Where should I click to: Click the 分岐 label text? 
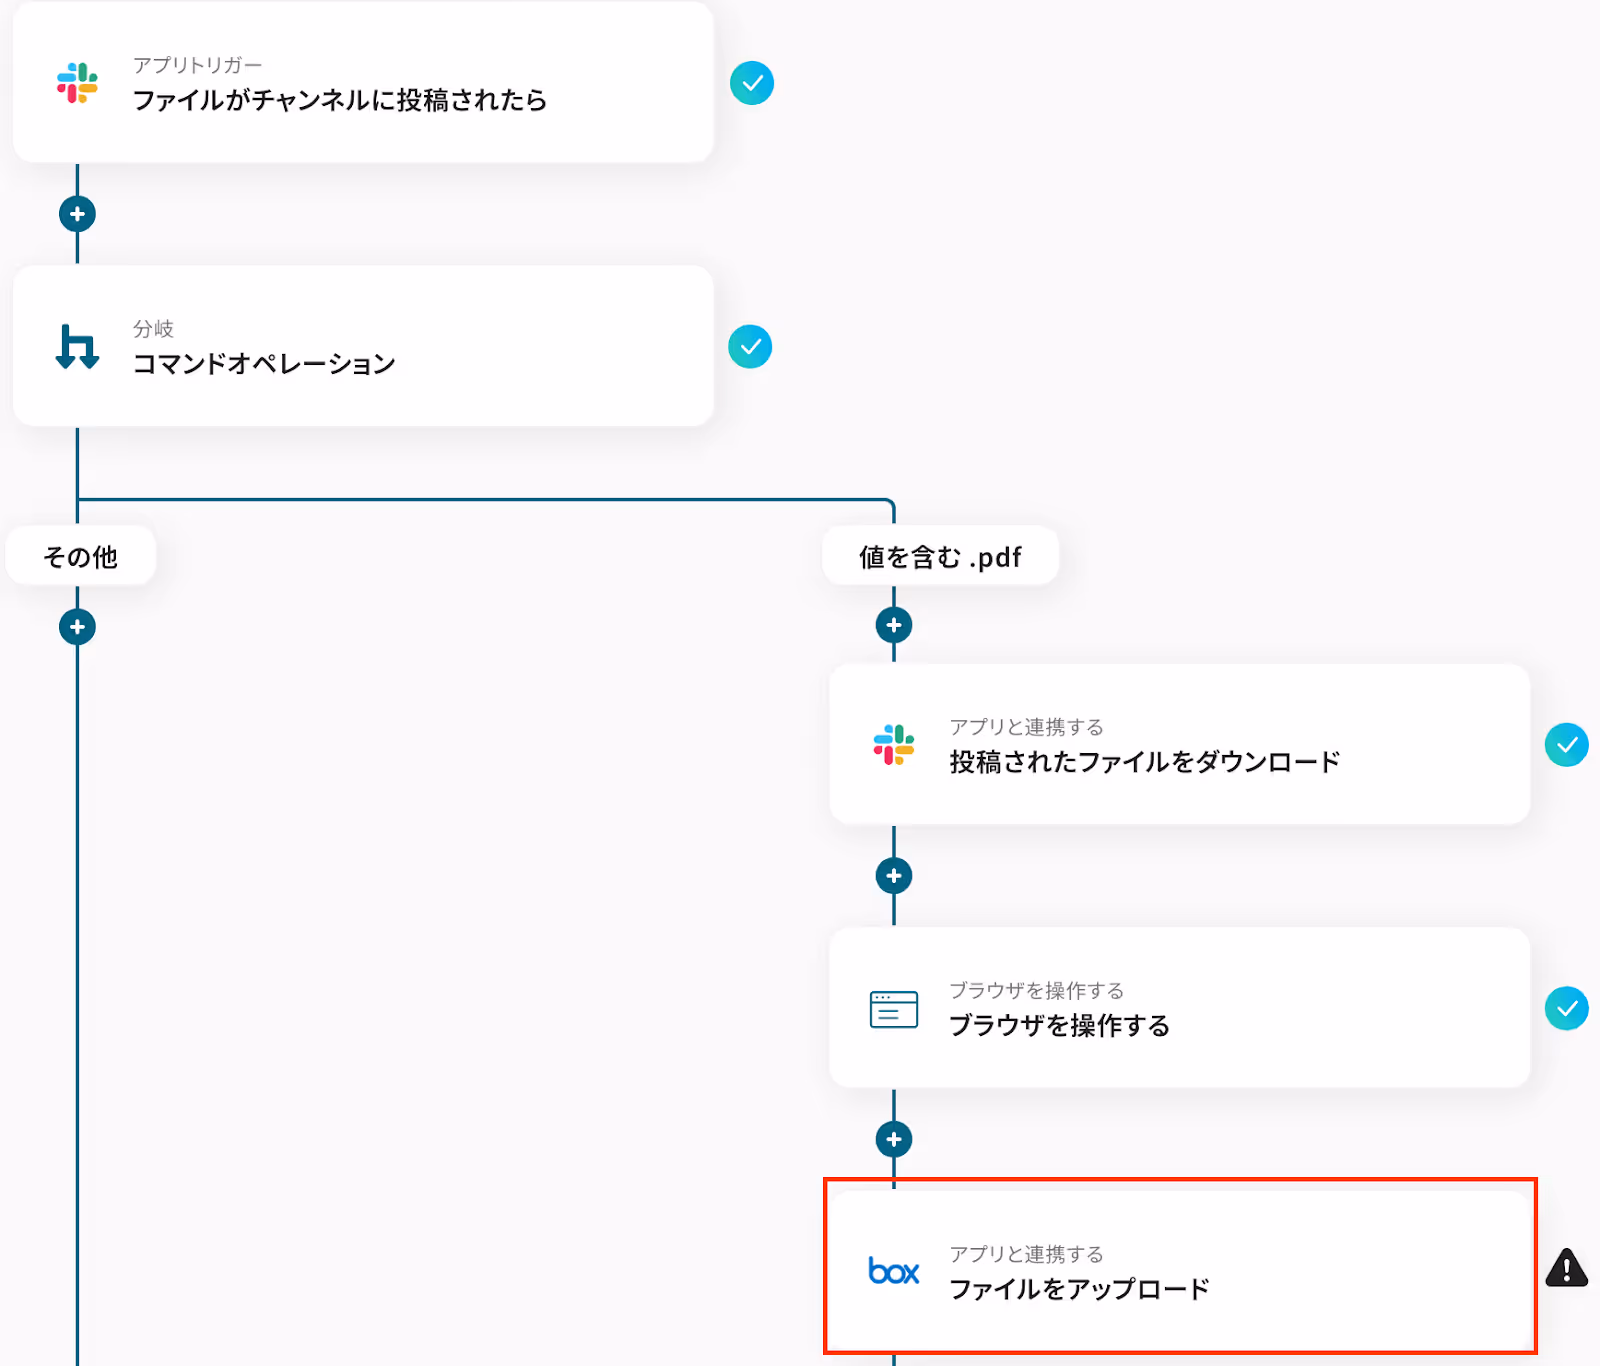pyautogui.click(x=154, y=329)
